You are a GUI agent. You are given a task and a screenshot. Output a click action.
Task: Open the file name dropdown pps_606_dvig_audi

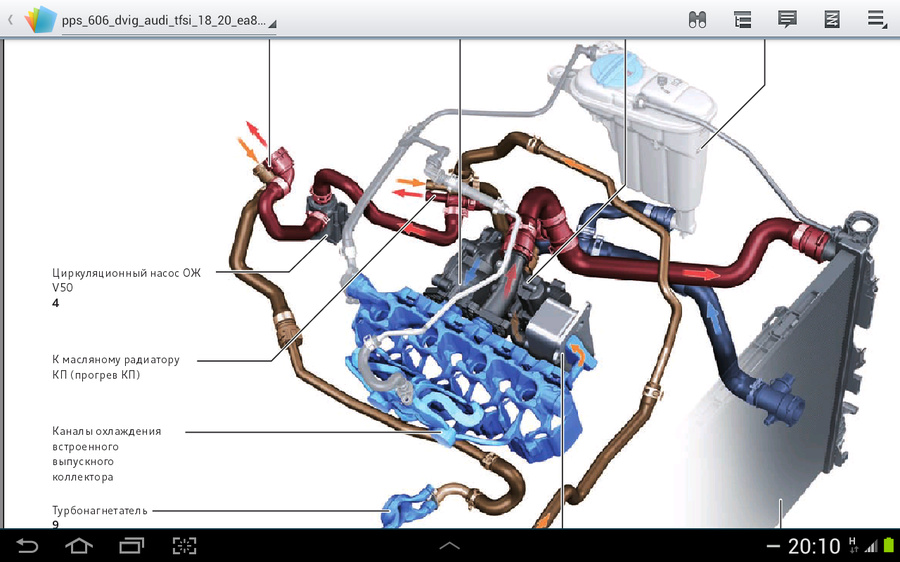[169, 22]
